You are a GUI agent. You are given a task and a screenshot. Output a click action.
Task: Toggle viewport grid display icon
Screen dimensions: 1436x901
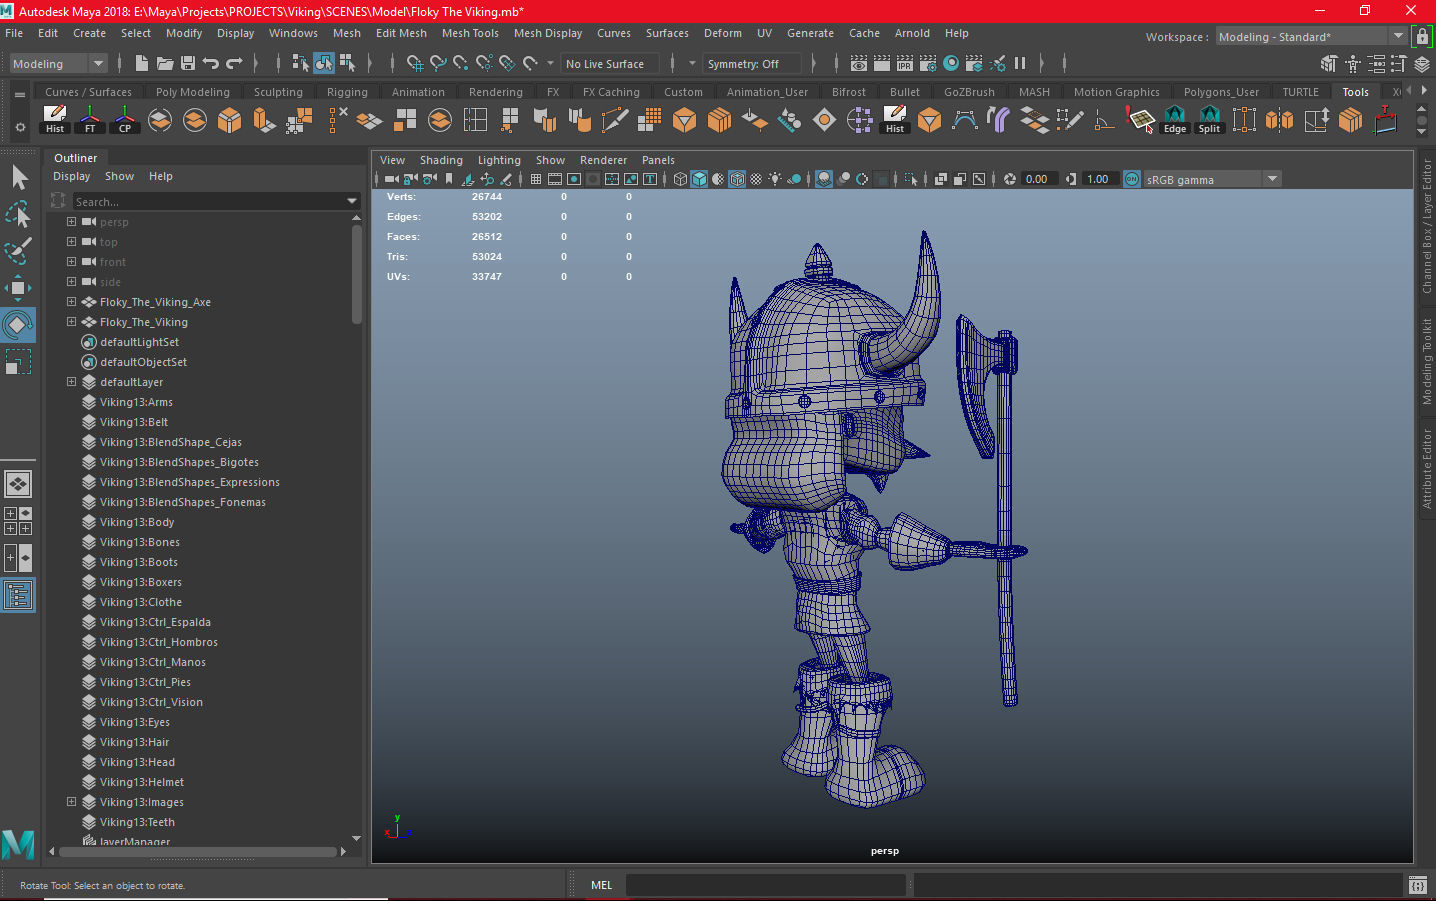[536, 179]
